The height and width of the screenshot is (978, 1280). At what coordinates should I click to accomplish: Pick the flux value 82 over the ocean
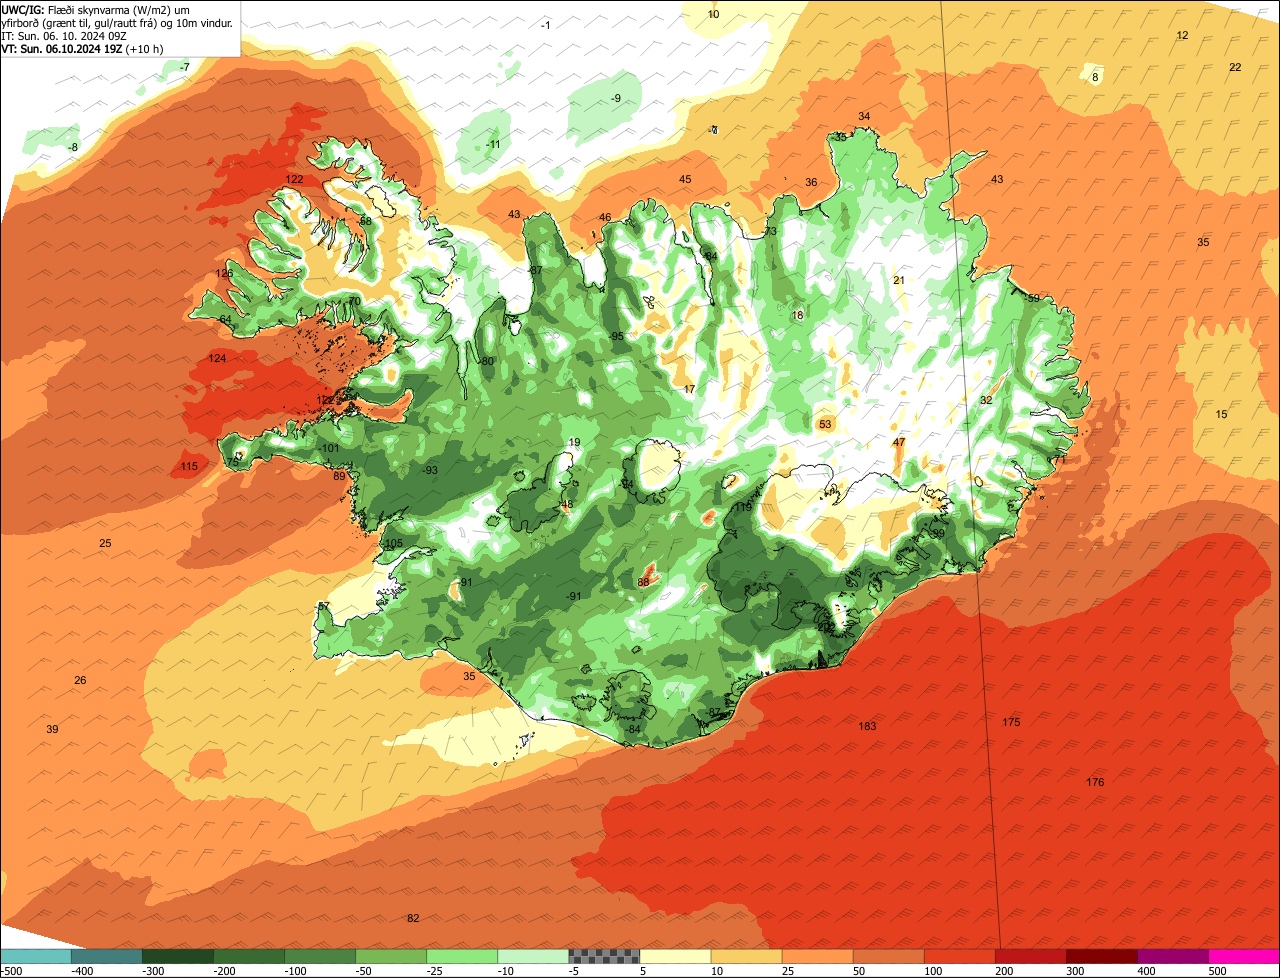coord(413,918)
